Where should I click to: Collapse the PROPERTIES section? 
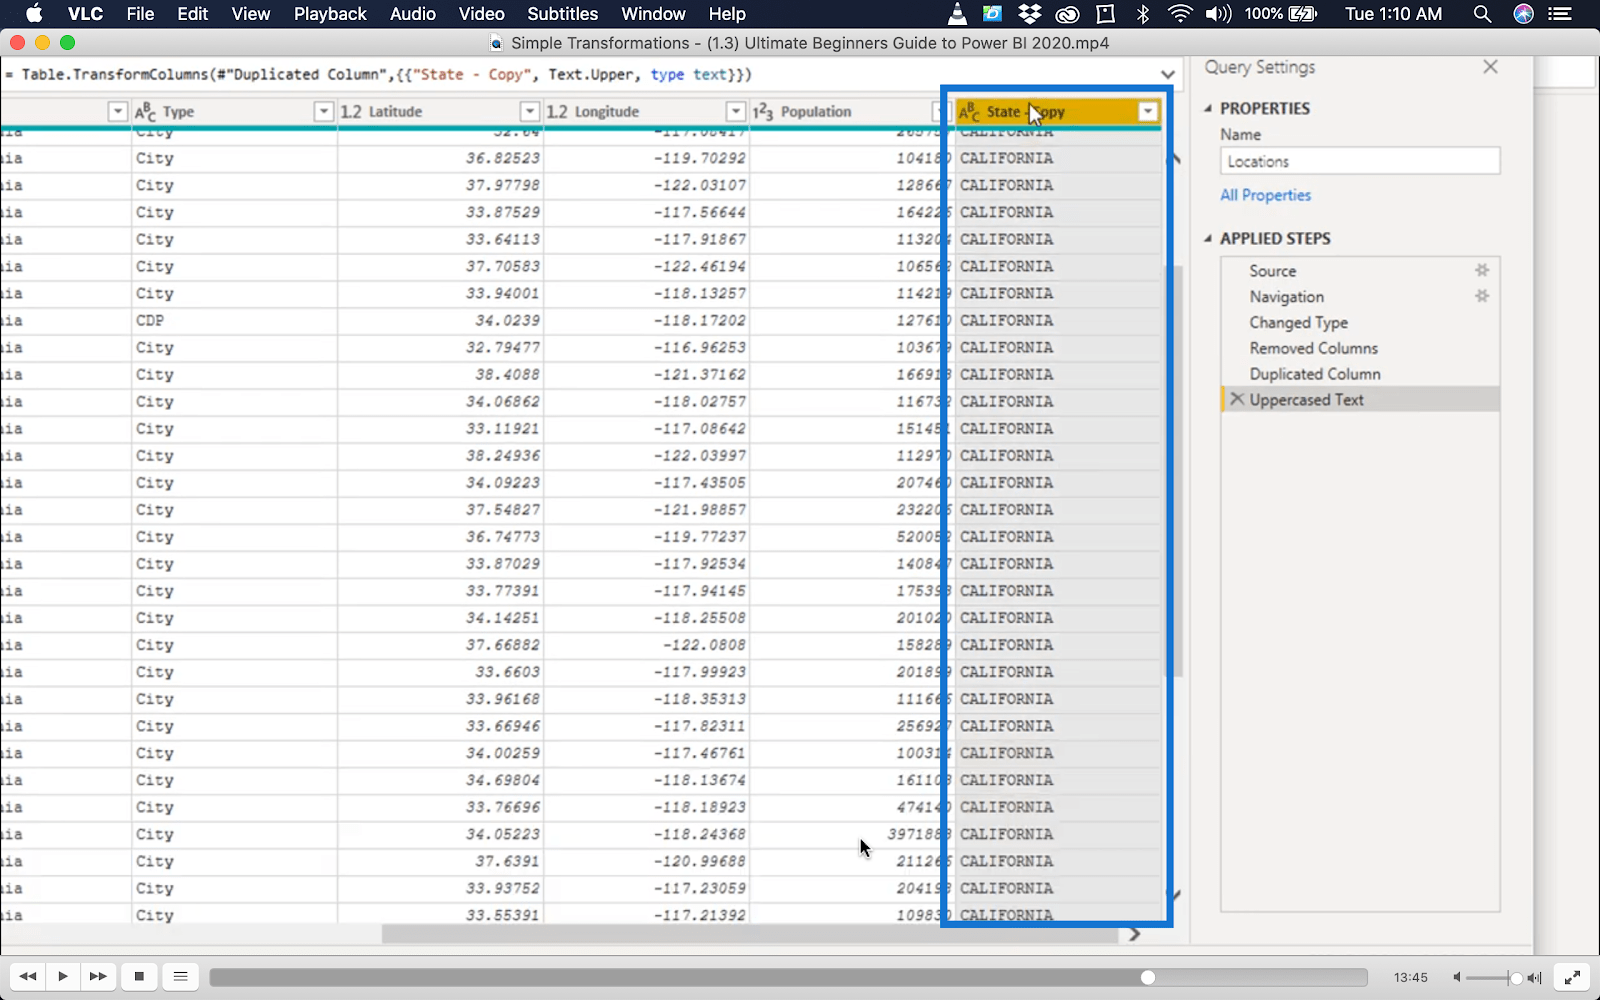click(x=1208, y=108)
